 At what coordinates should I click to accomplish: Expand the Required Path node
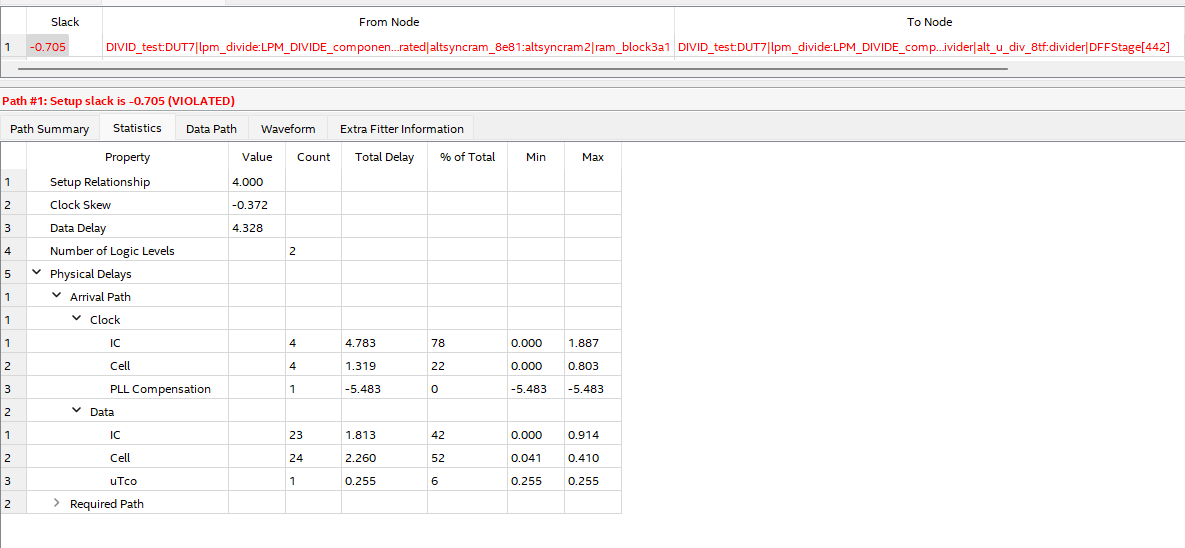pos(57,503)
